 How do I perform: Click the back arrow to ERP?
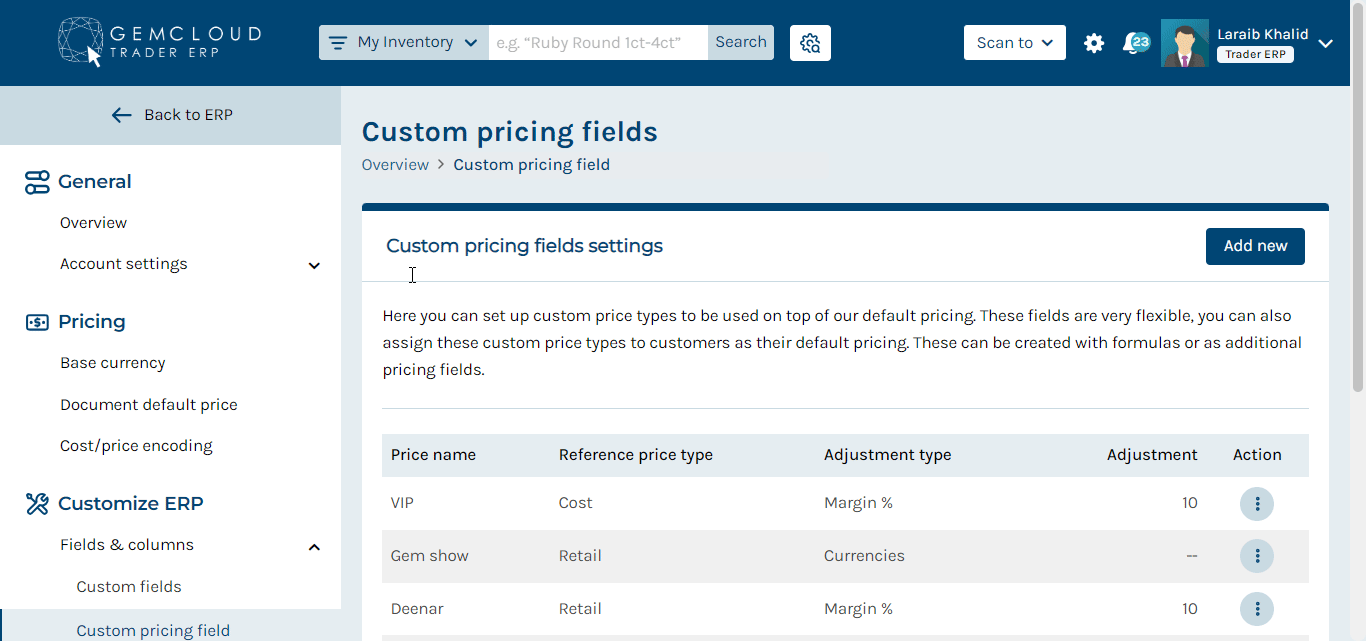(x=122, y=115)
